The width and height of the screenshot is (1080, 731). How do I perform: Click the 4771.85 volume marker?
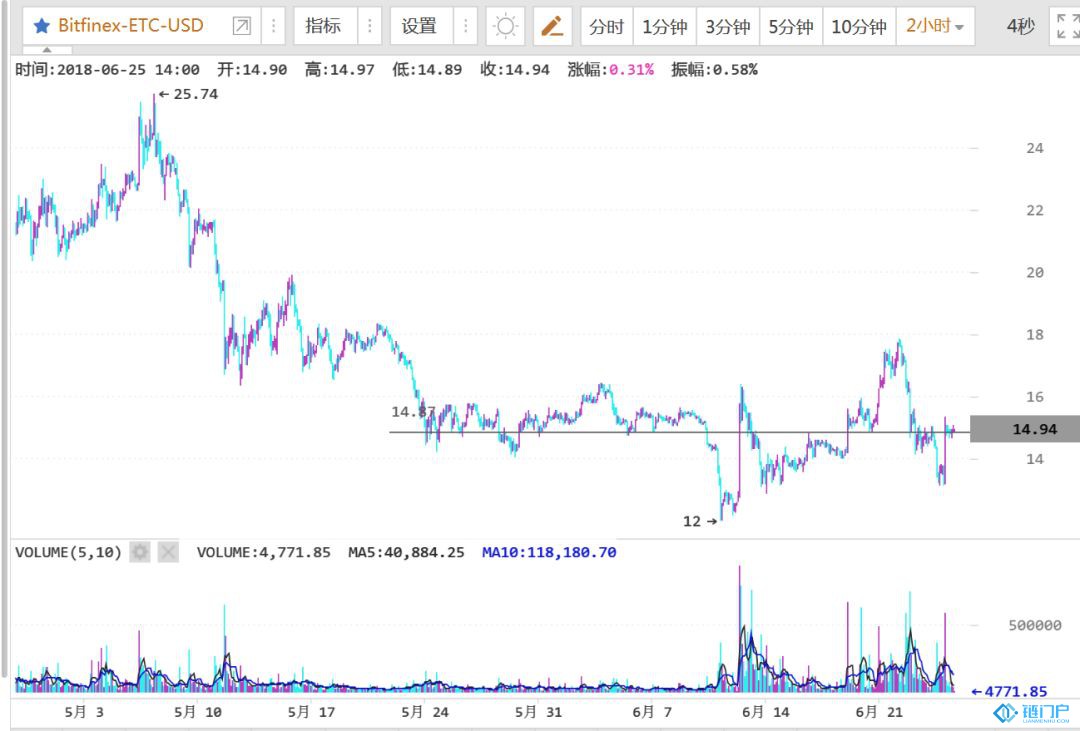coord(1009,692)
